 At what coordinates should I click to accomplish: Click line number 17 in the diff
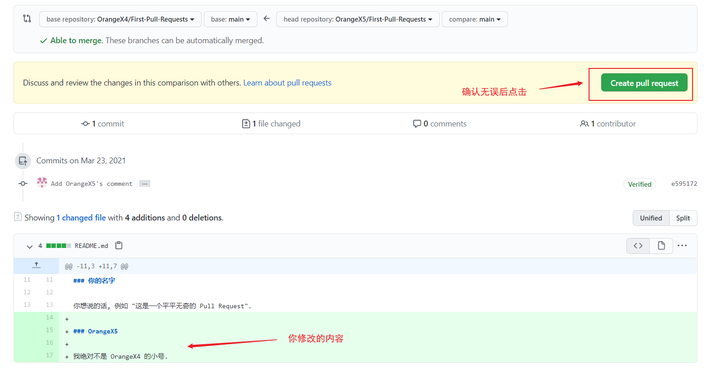tap(49, 355)
